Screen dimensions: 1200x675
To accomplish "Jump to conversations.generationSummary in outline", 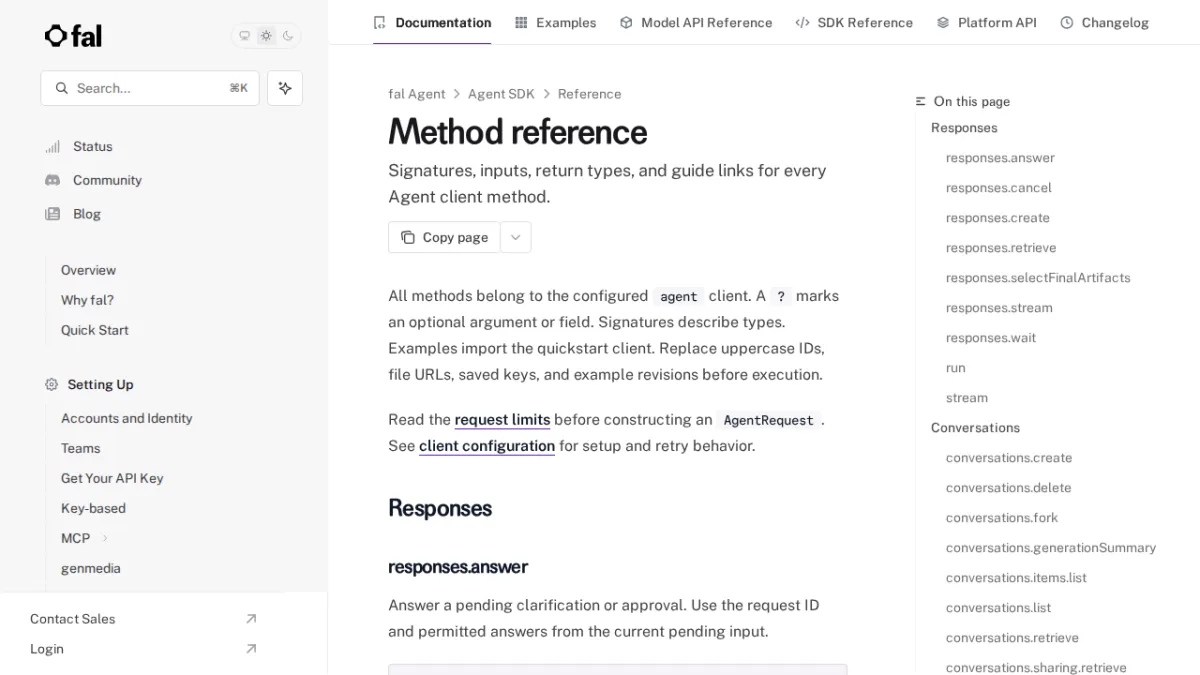I will coord(1051,548).
